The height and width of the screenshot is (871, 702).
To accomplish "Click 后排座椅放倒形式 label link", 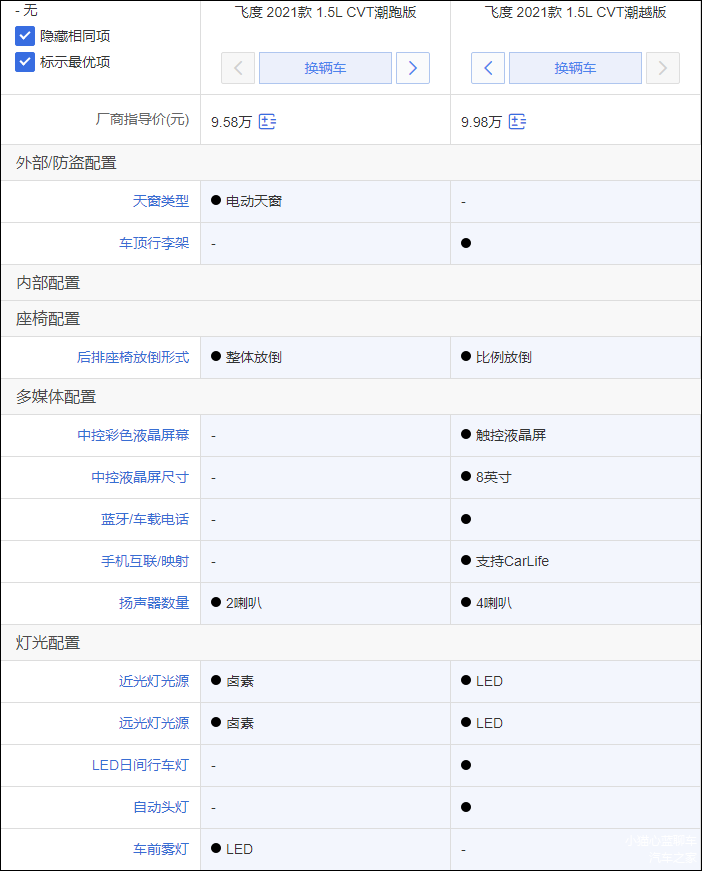I will click(132, 357).
